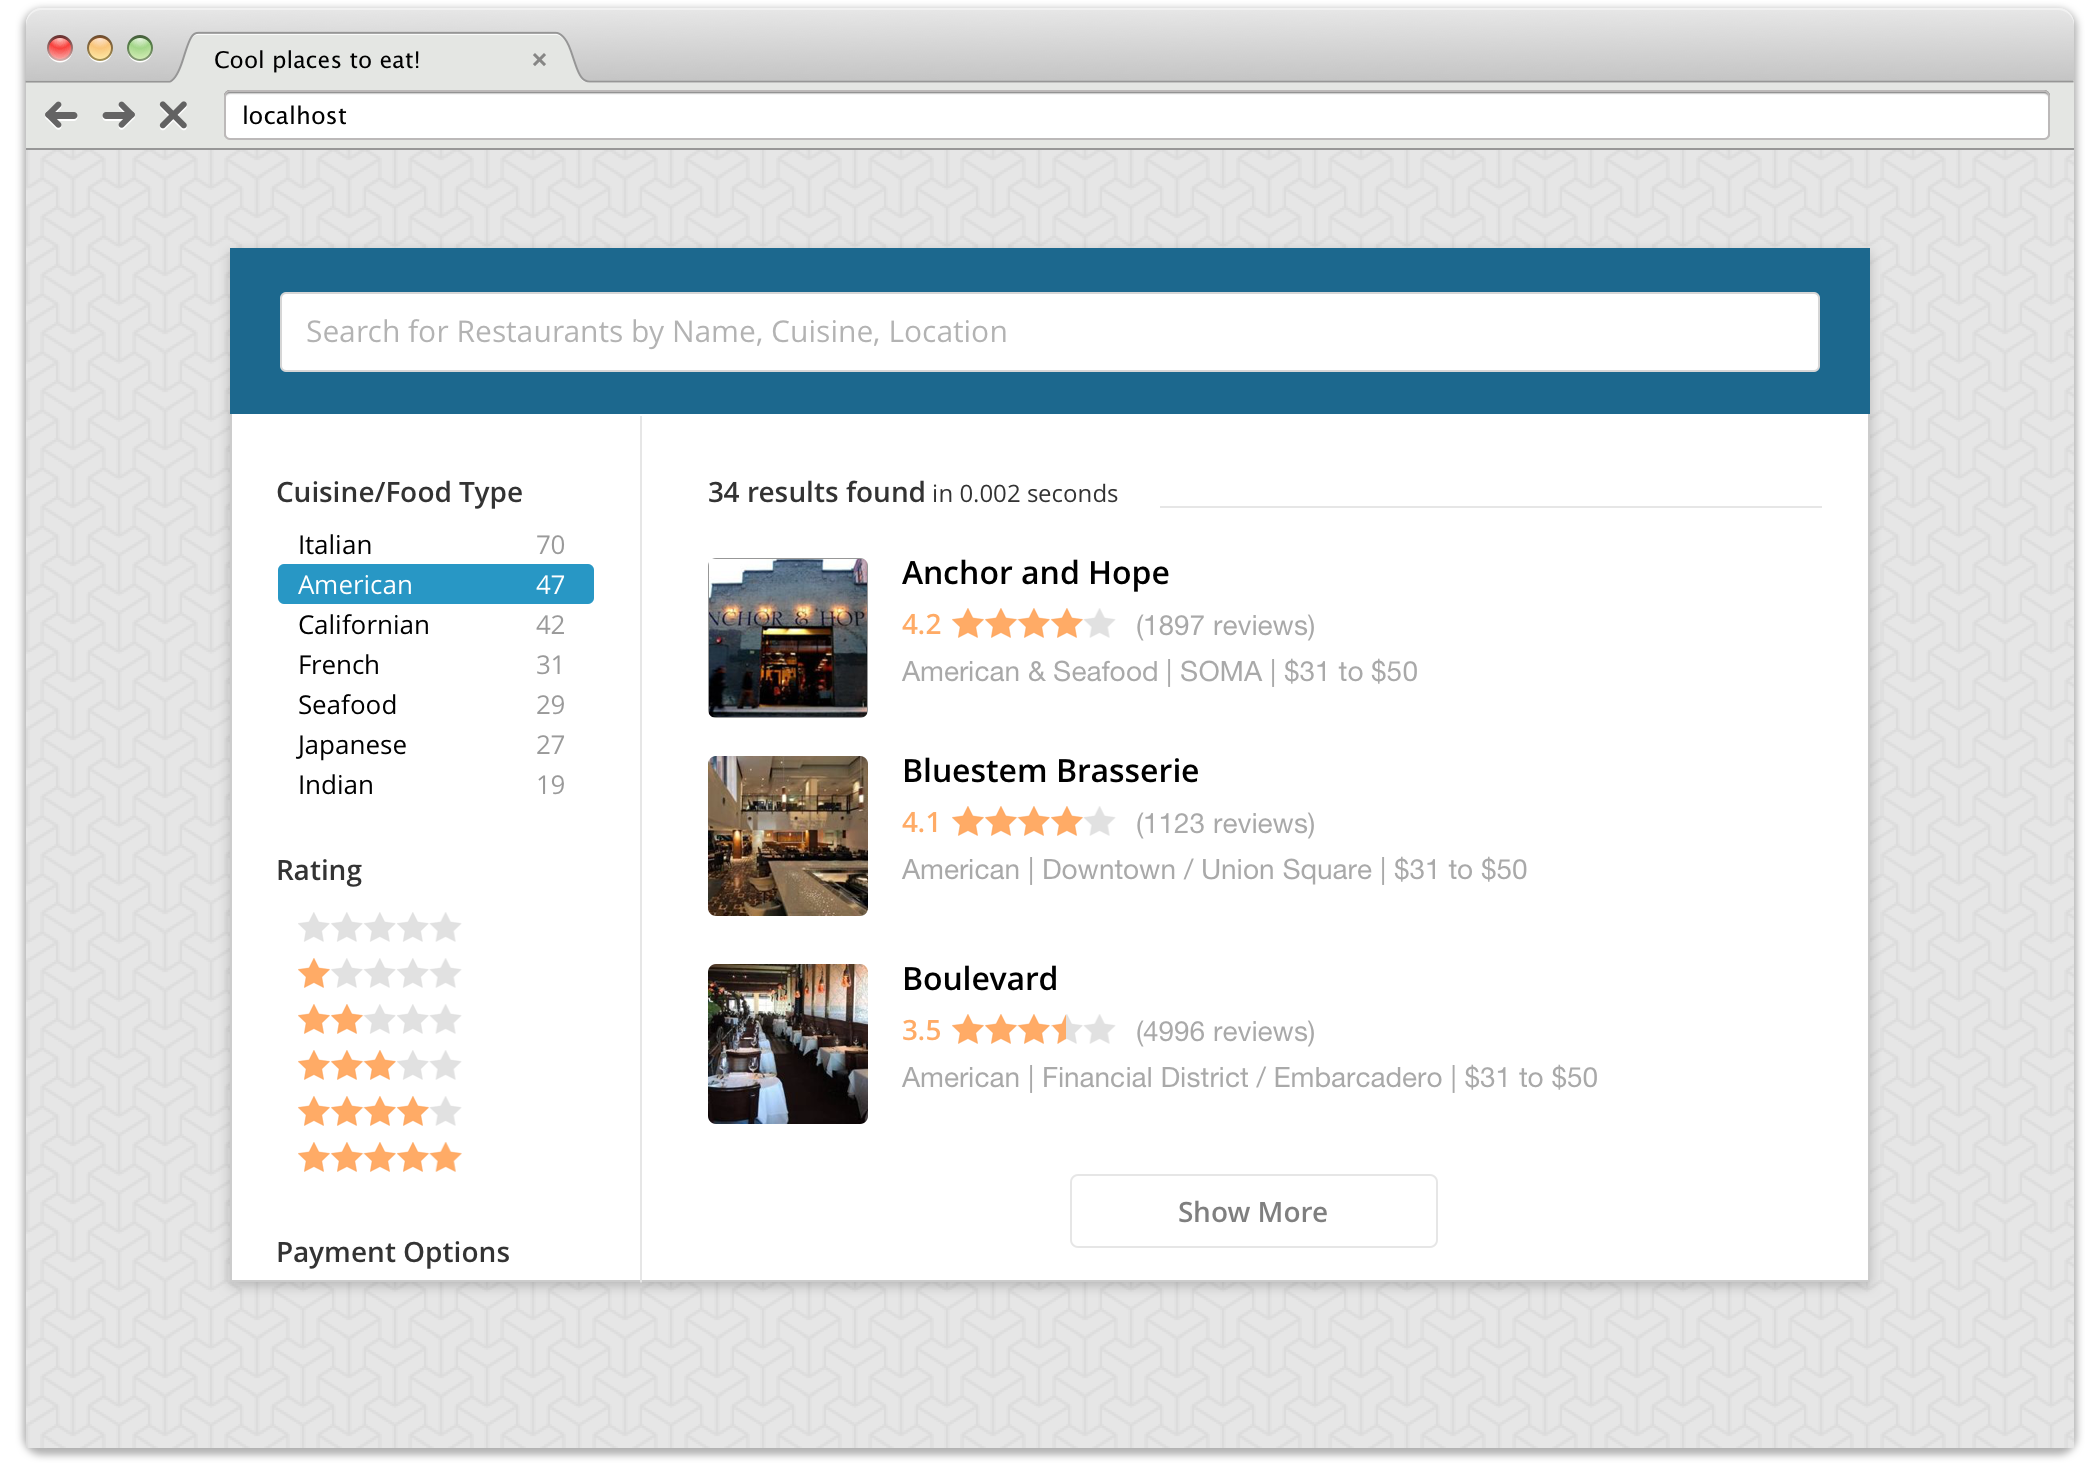This screenshot has height=1468, width=2100.
Task: Click the Boulevard restaurant thumbnail
Action: [788, 1043]
